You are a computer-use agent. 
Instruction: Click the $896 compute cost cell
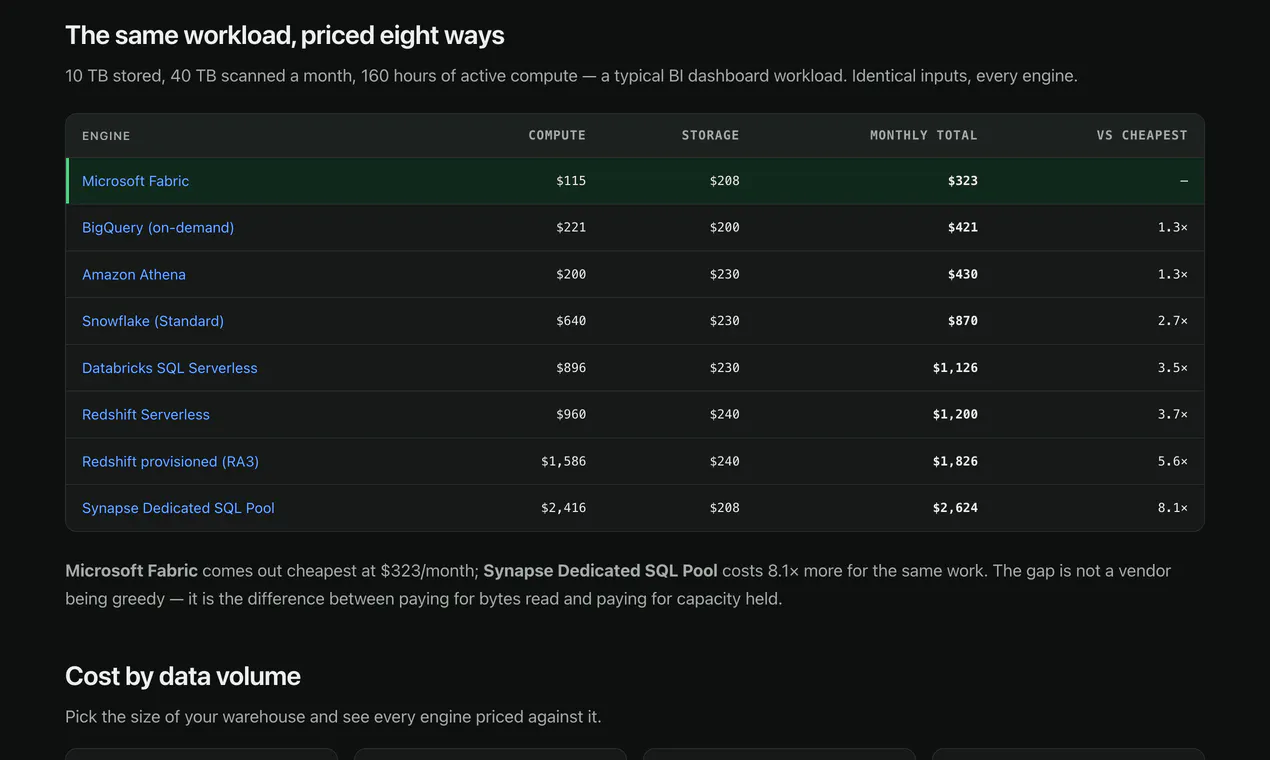click(571, 368)
